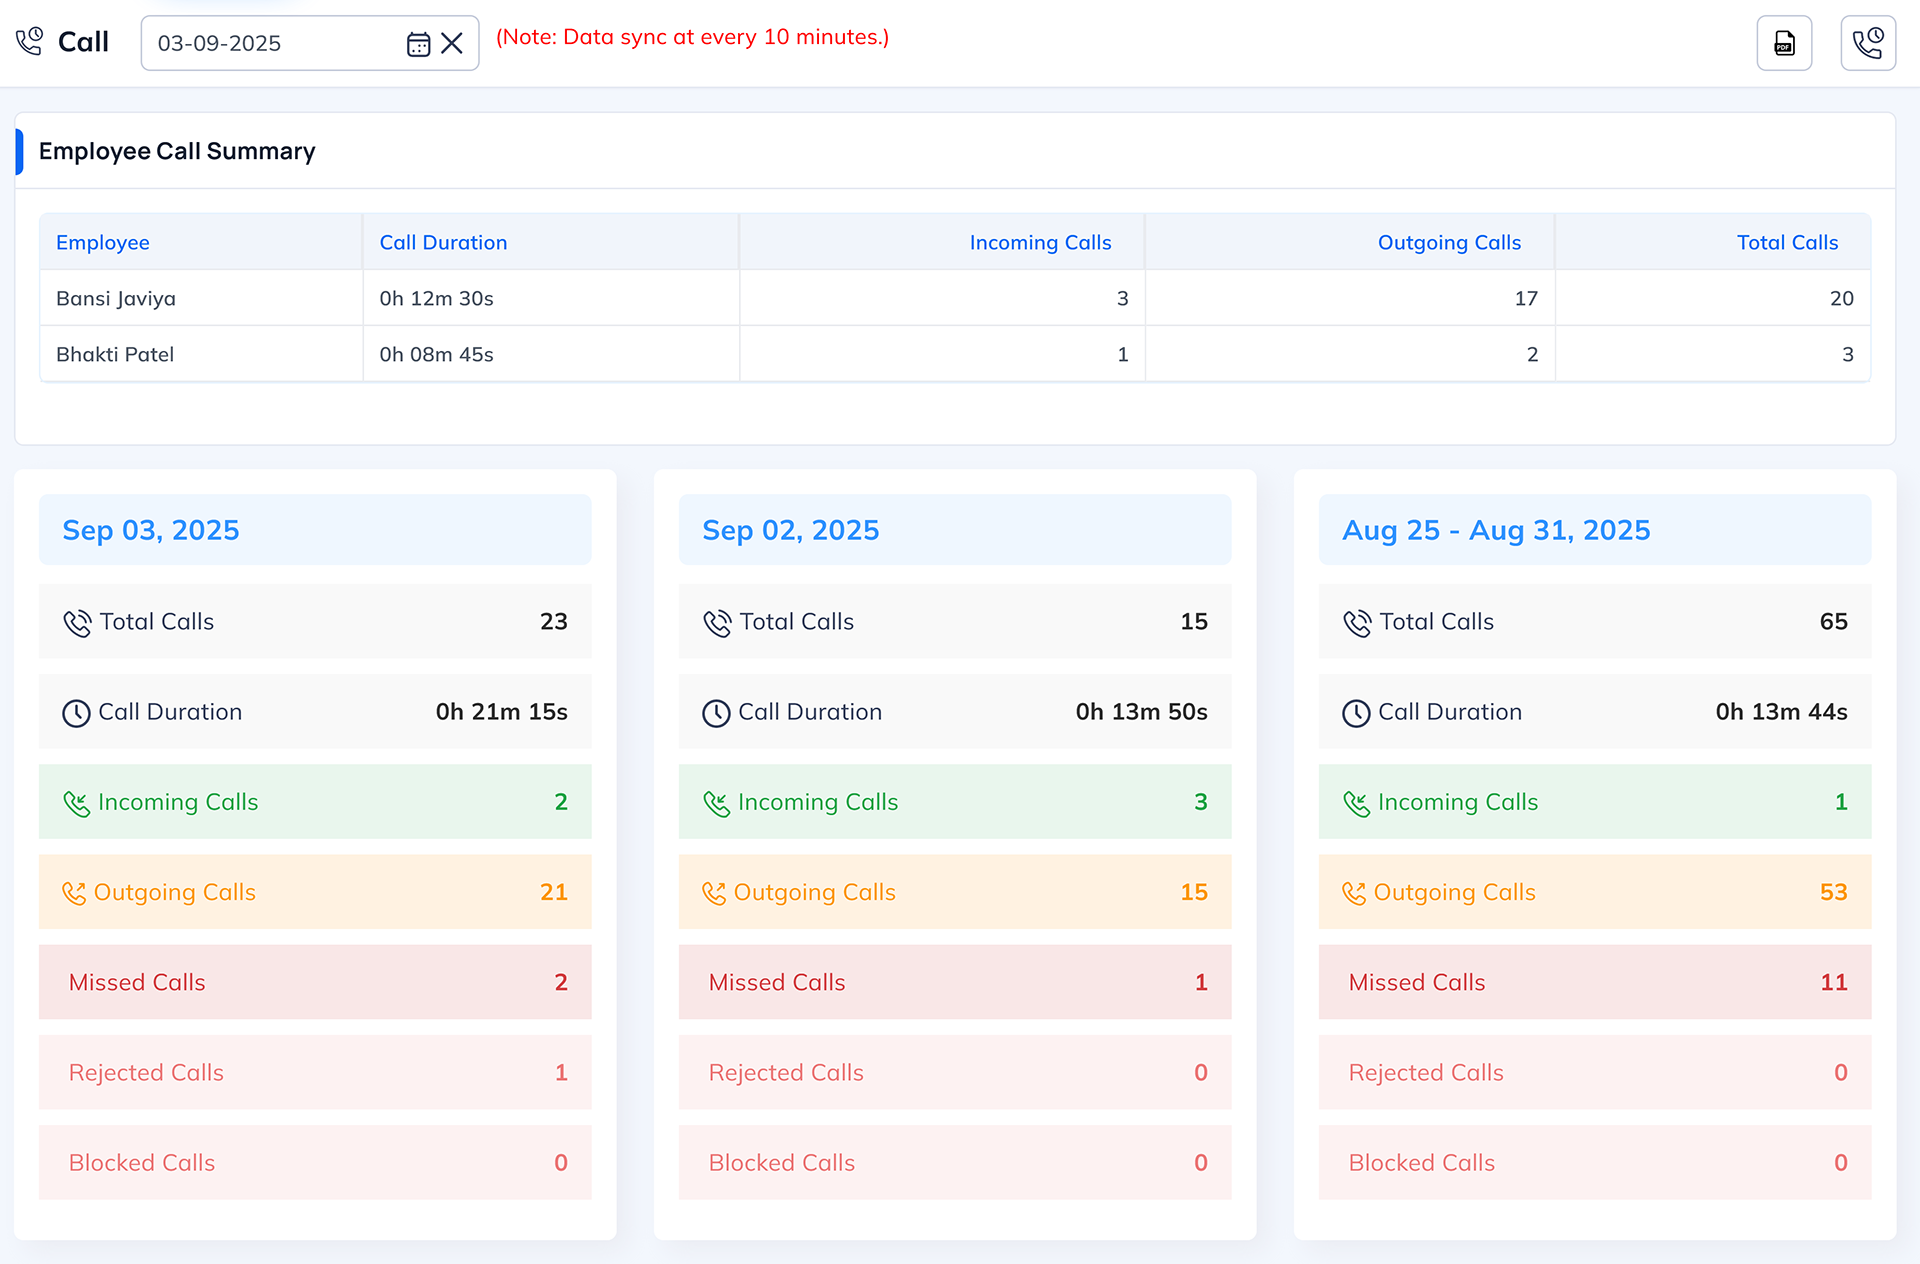This screenshot has width=1920, height=1264.
Task: Open the call history clock-phone icon
Action: point(1867,43)
